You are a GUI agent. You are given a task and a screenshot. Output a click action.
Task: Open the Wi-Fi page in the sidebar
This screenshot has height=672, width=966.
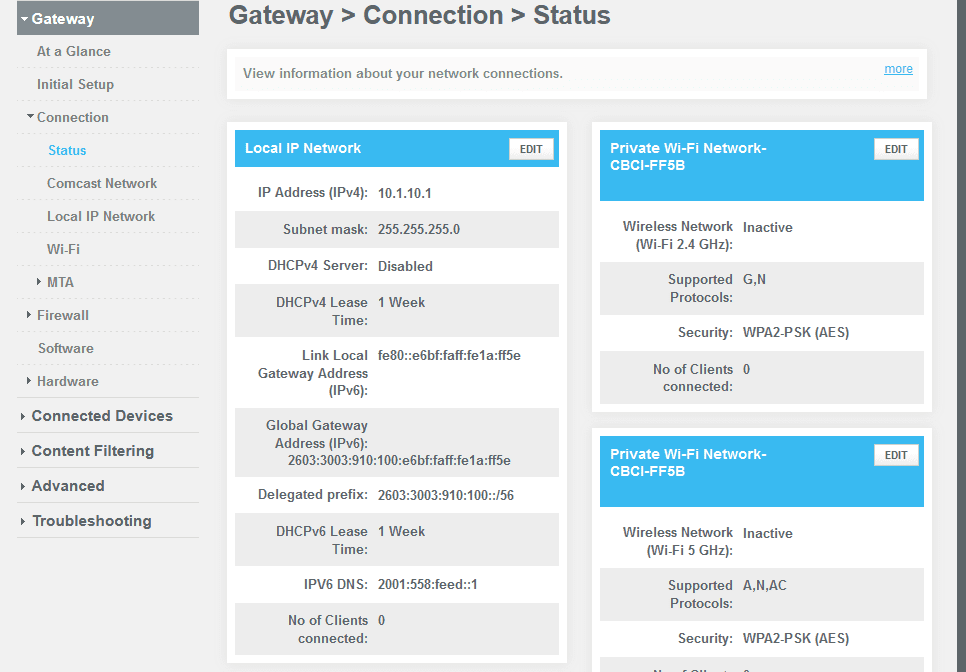(63, 249)
